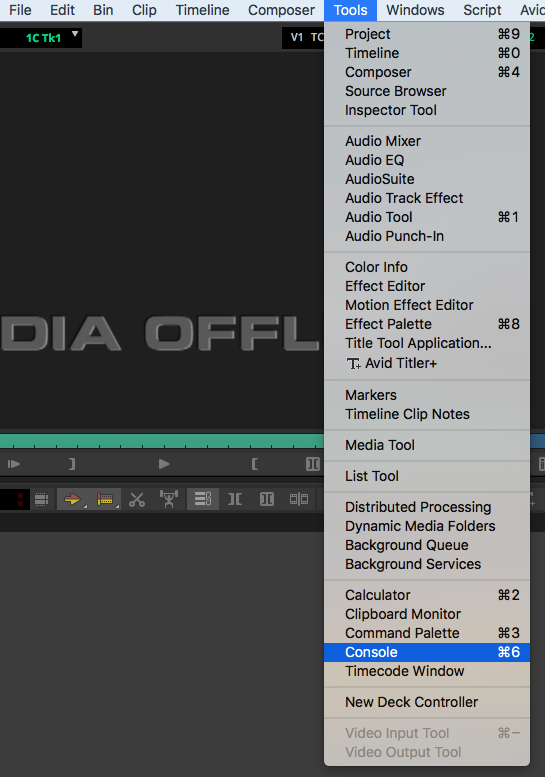Open the 1C Tk1 track dropdown arrow

pyautogui.click(x=75, y=34)
